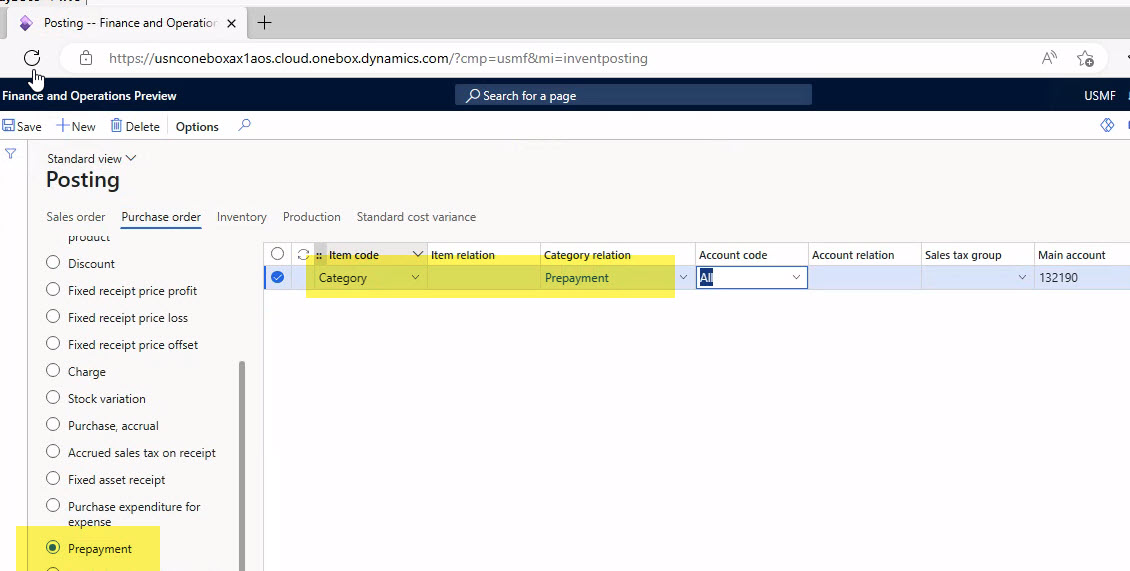Viewport: 1130px width, 571px height.
Task: Open the Account code dropdown
Action: point(797,278)
